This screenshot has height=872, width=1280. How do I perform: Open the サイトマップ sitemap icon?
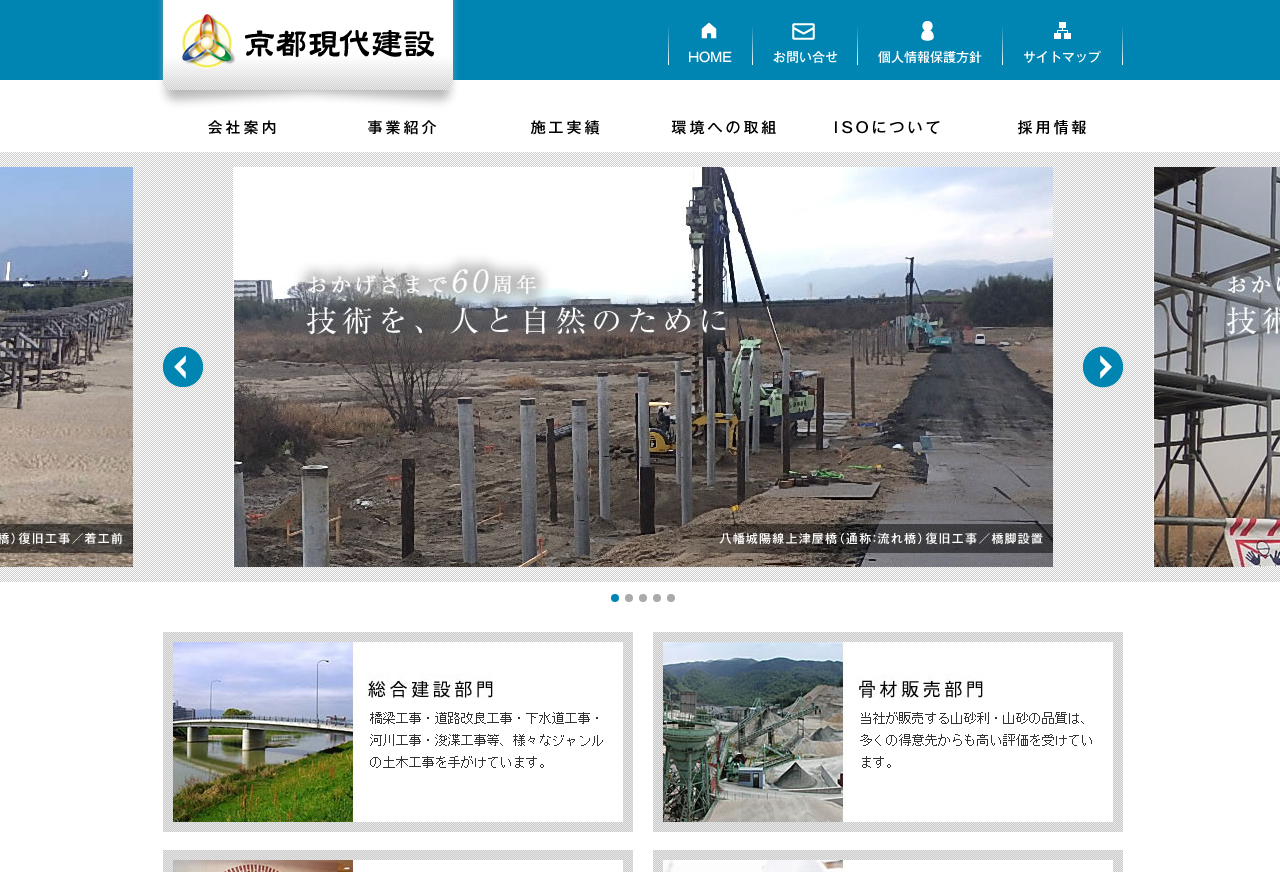[1062, 31]
